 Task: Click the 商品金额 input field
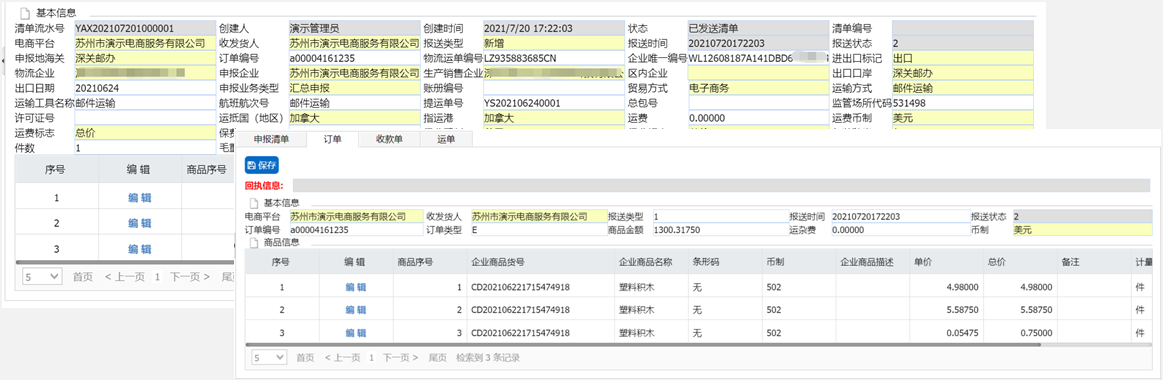[719, 230]
